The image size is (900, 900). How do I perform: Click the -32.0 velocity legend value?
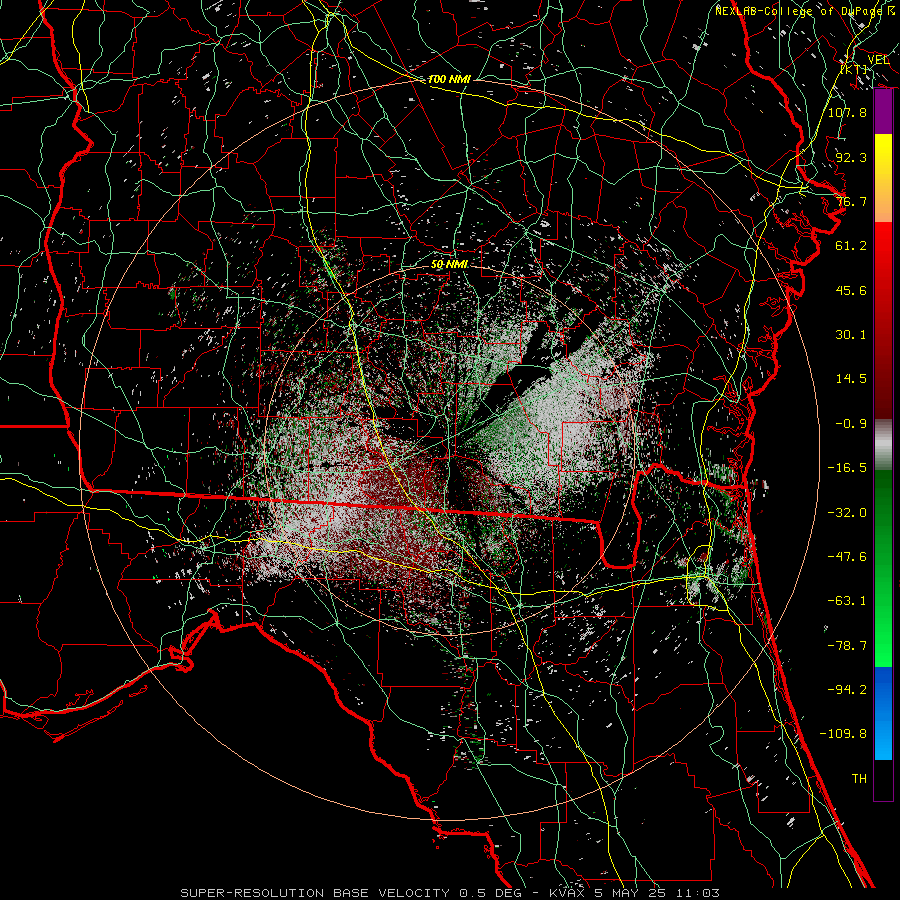847,513
